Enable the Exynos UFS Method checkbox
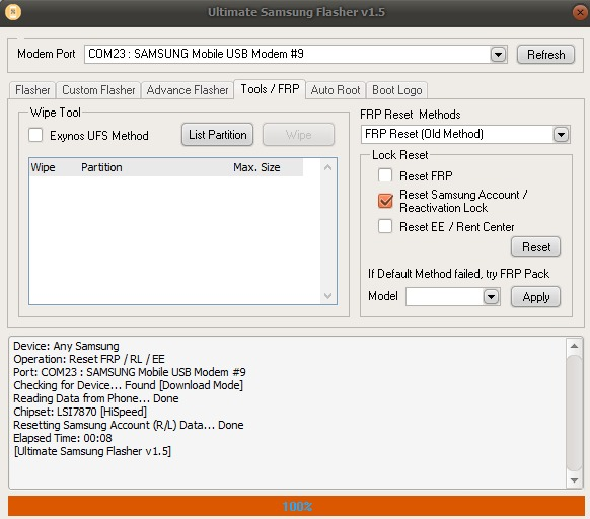This screenshot has height=519, width=590. coord(36,135)
